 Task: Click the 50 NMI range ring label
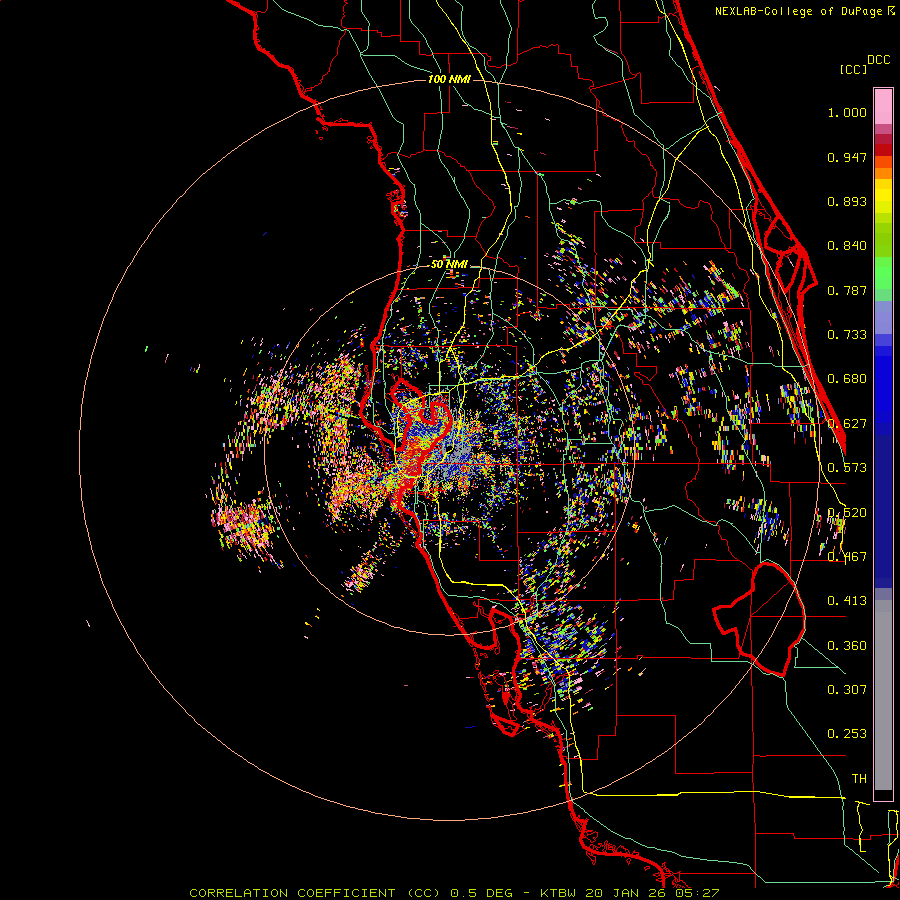449,264
